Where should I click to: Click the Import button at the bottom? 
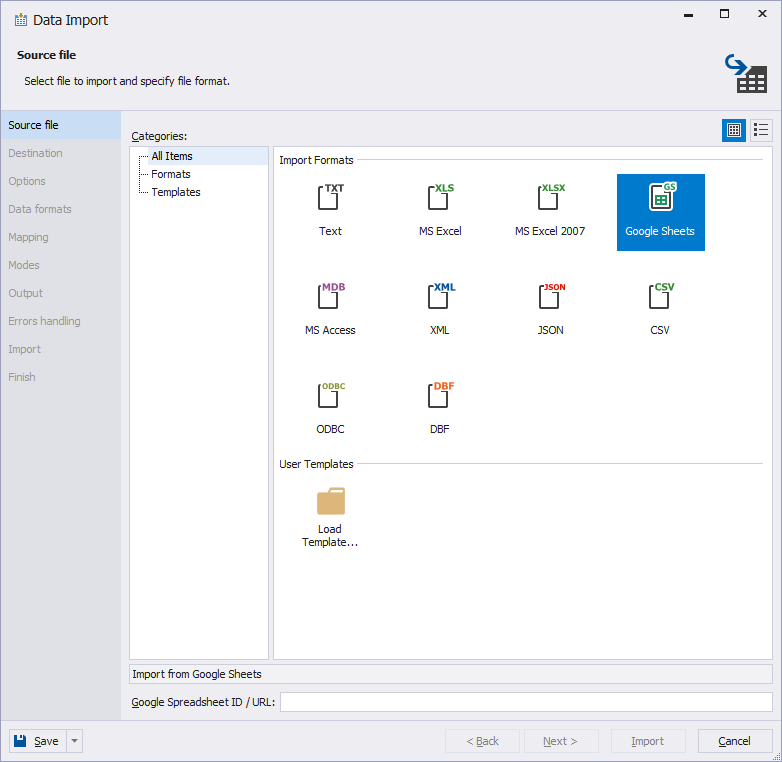tap(648, 741)
